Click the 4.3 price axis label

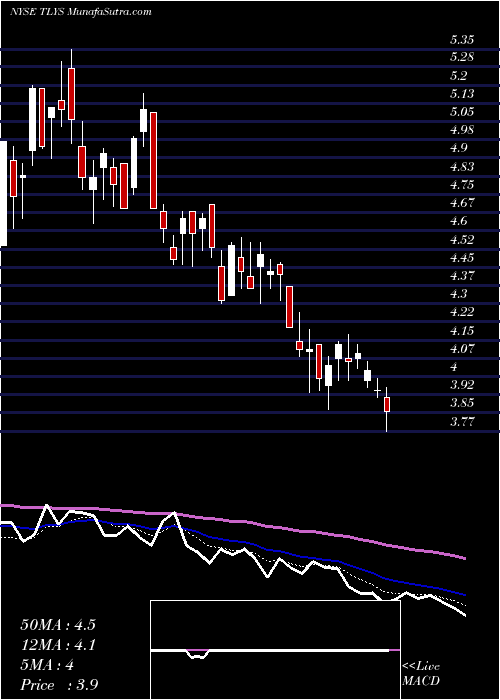tap(458, 294)
